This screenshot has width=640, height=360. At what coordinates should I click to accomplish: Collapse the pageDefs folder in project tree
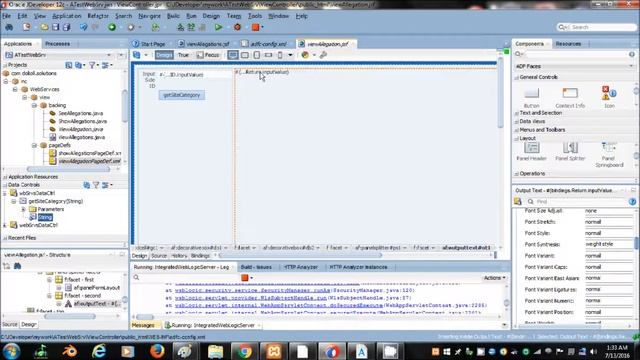click(x=34, y=145)
